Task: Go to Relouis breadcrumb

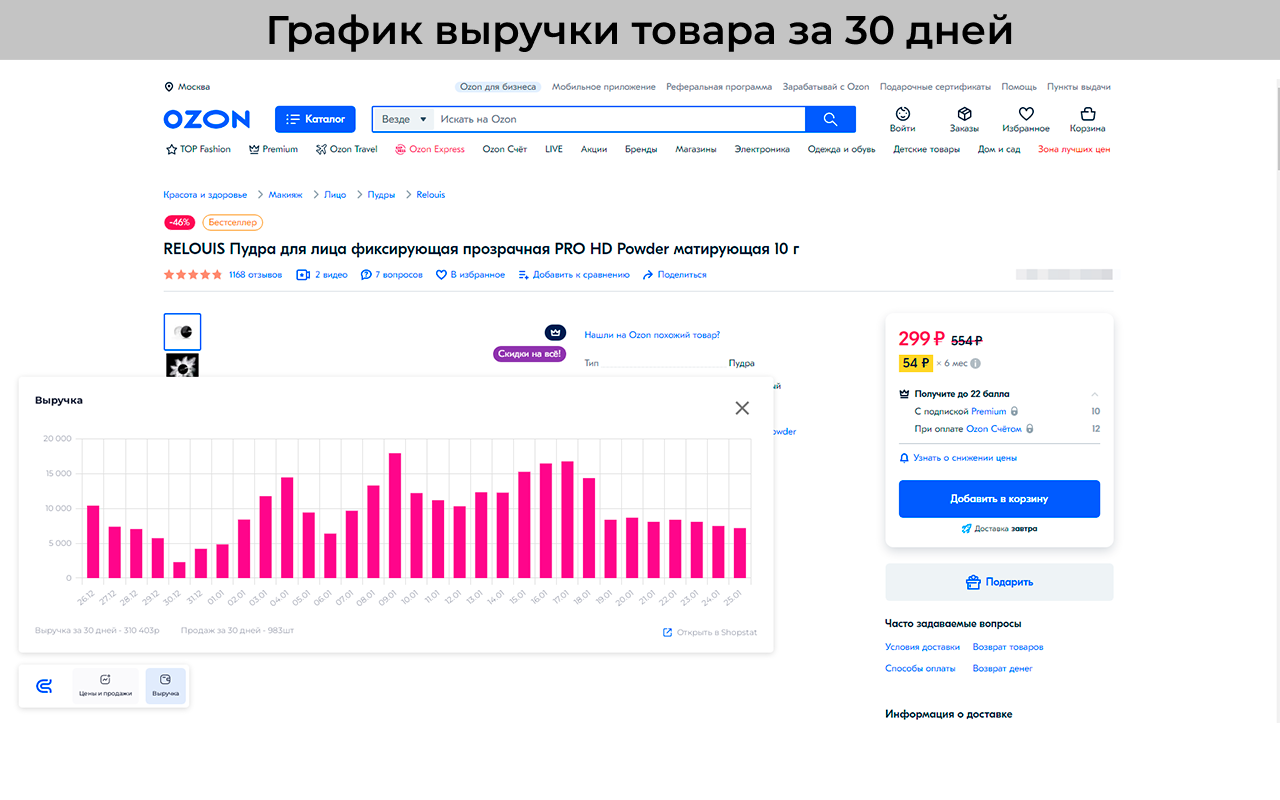Action: (x=431, y=195)
